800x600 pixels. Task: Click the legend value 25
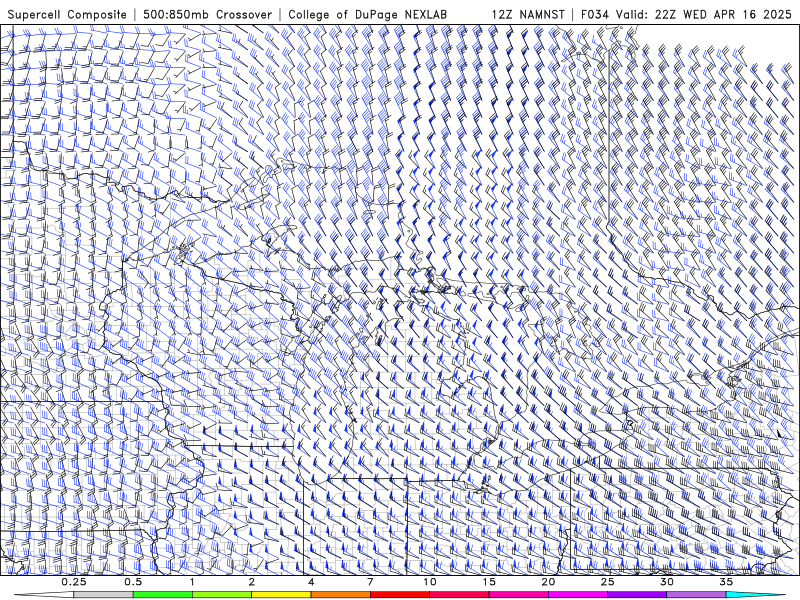[607, 582]
